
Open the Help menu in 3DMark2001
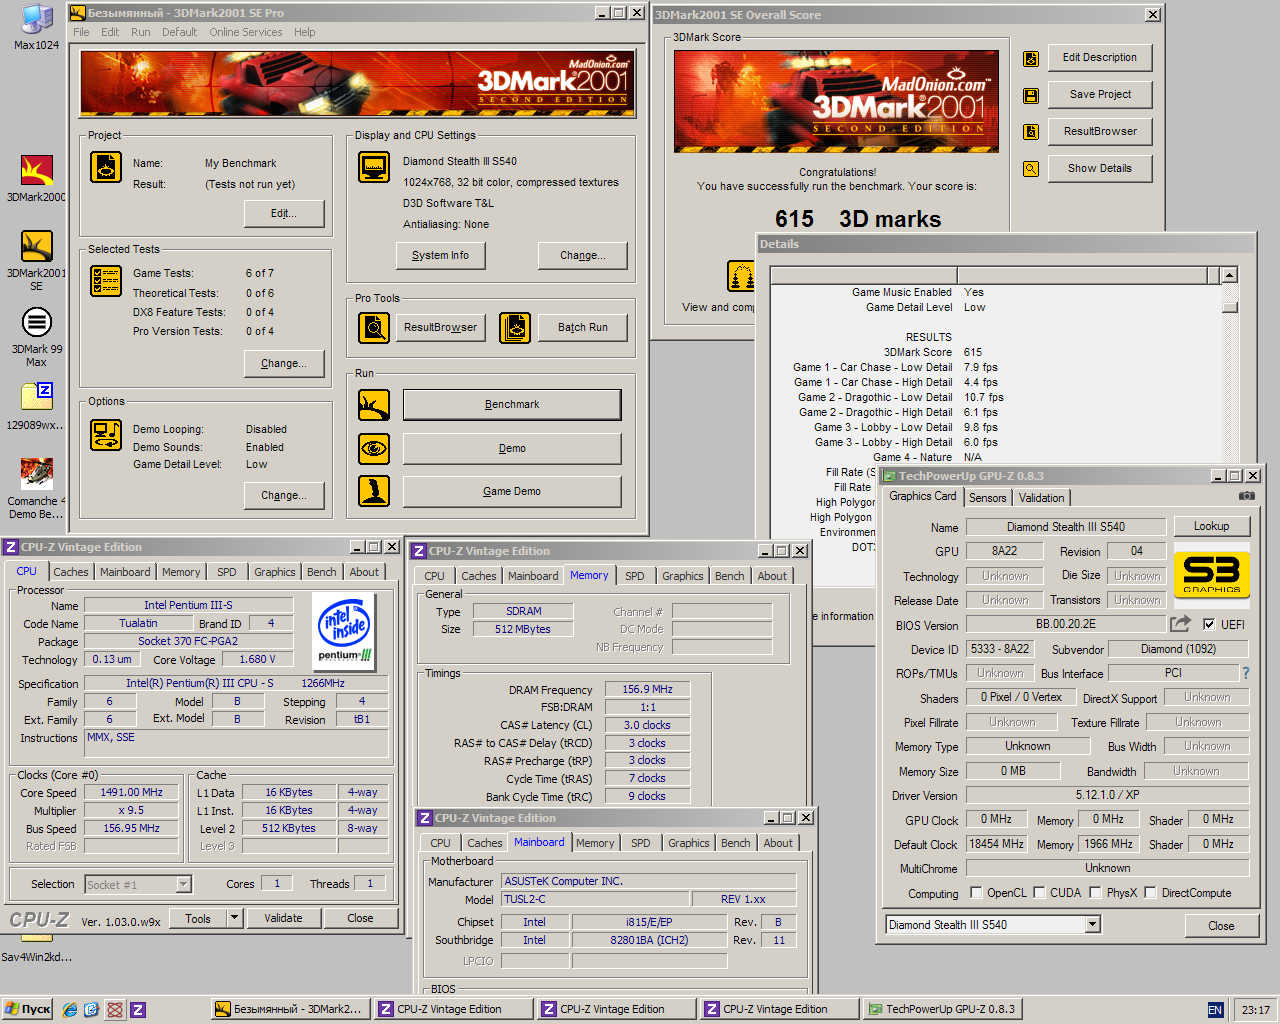305,32
